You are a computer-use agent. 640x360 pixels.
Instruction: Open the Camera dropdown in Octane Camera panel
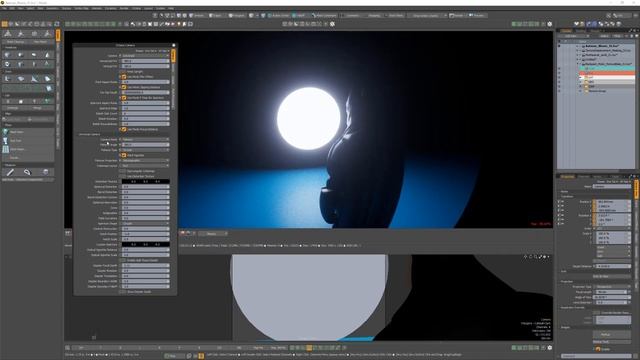[145, 56]
